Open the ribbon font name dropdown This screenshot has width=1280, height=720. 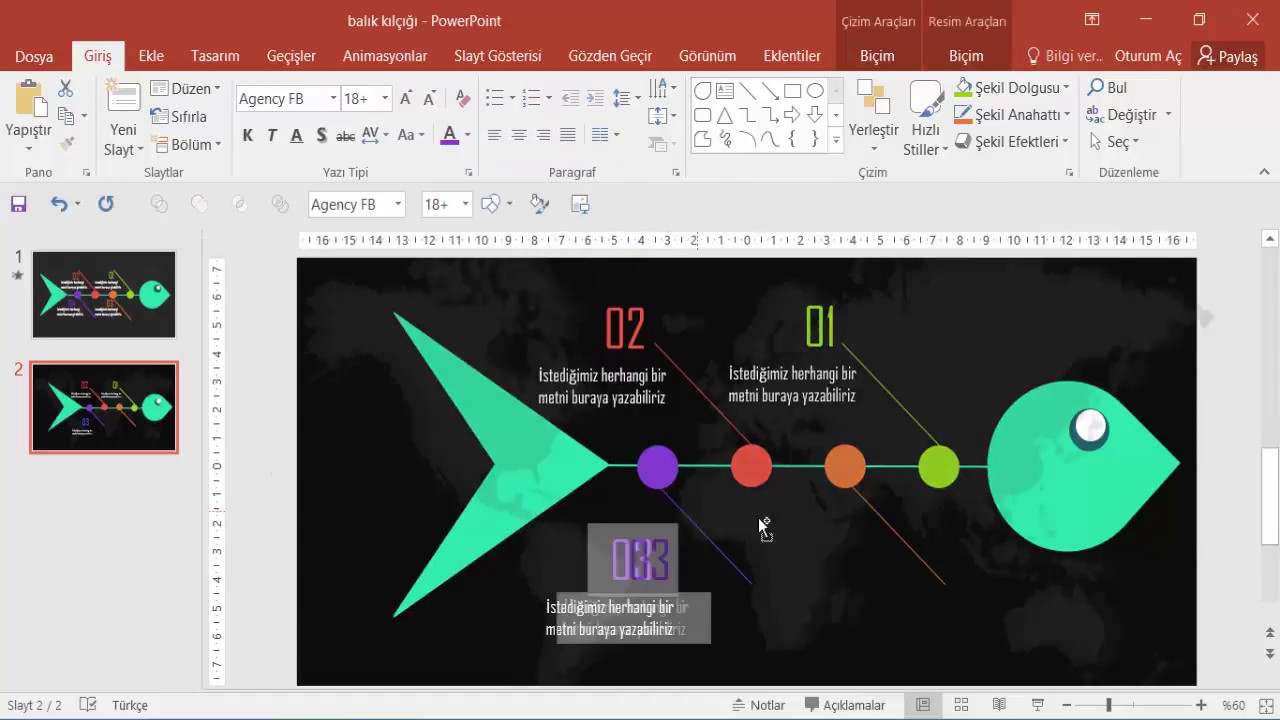pyautogui.click(x=333, y=98)
